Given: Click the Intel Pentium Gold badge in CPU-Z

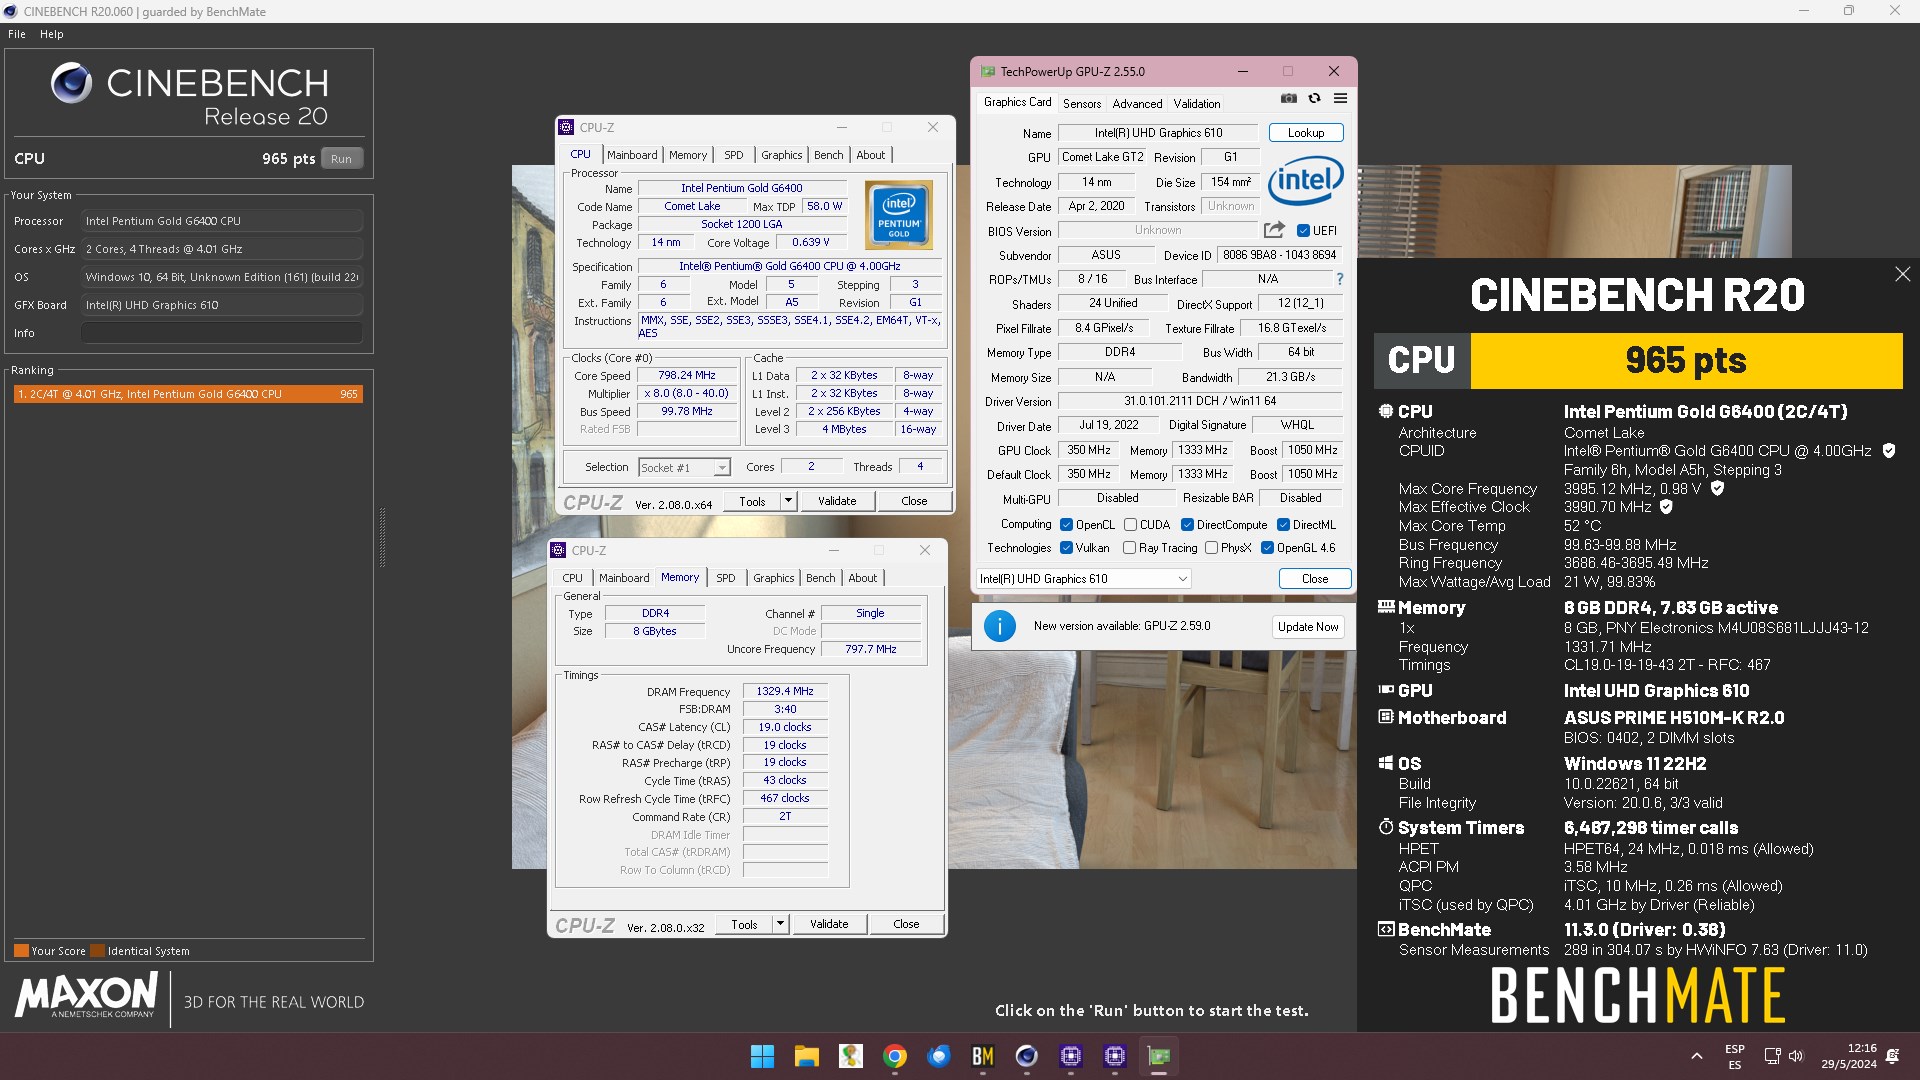Looking at the screenshot, I should point(899,215).
